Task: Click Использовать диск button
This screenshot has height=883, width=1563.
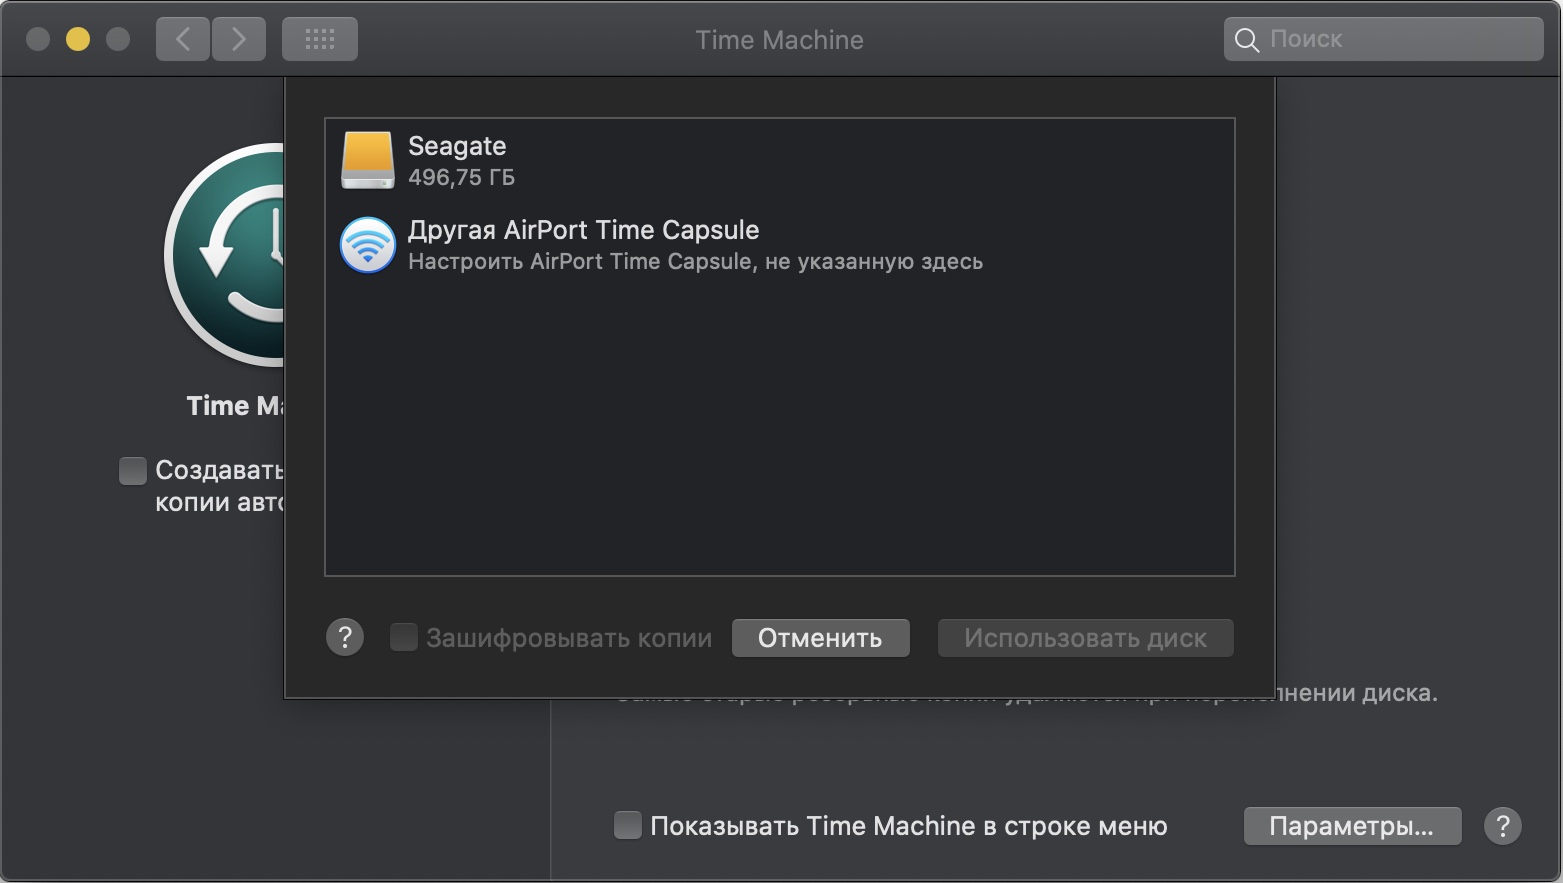Action: click(1085, 638)
